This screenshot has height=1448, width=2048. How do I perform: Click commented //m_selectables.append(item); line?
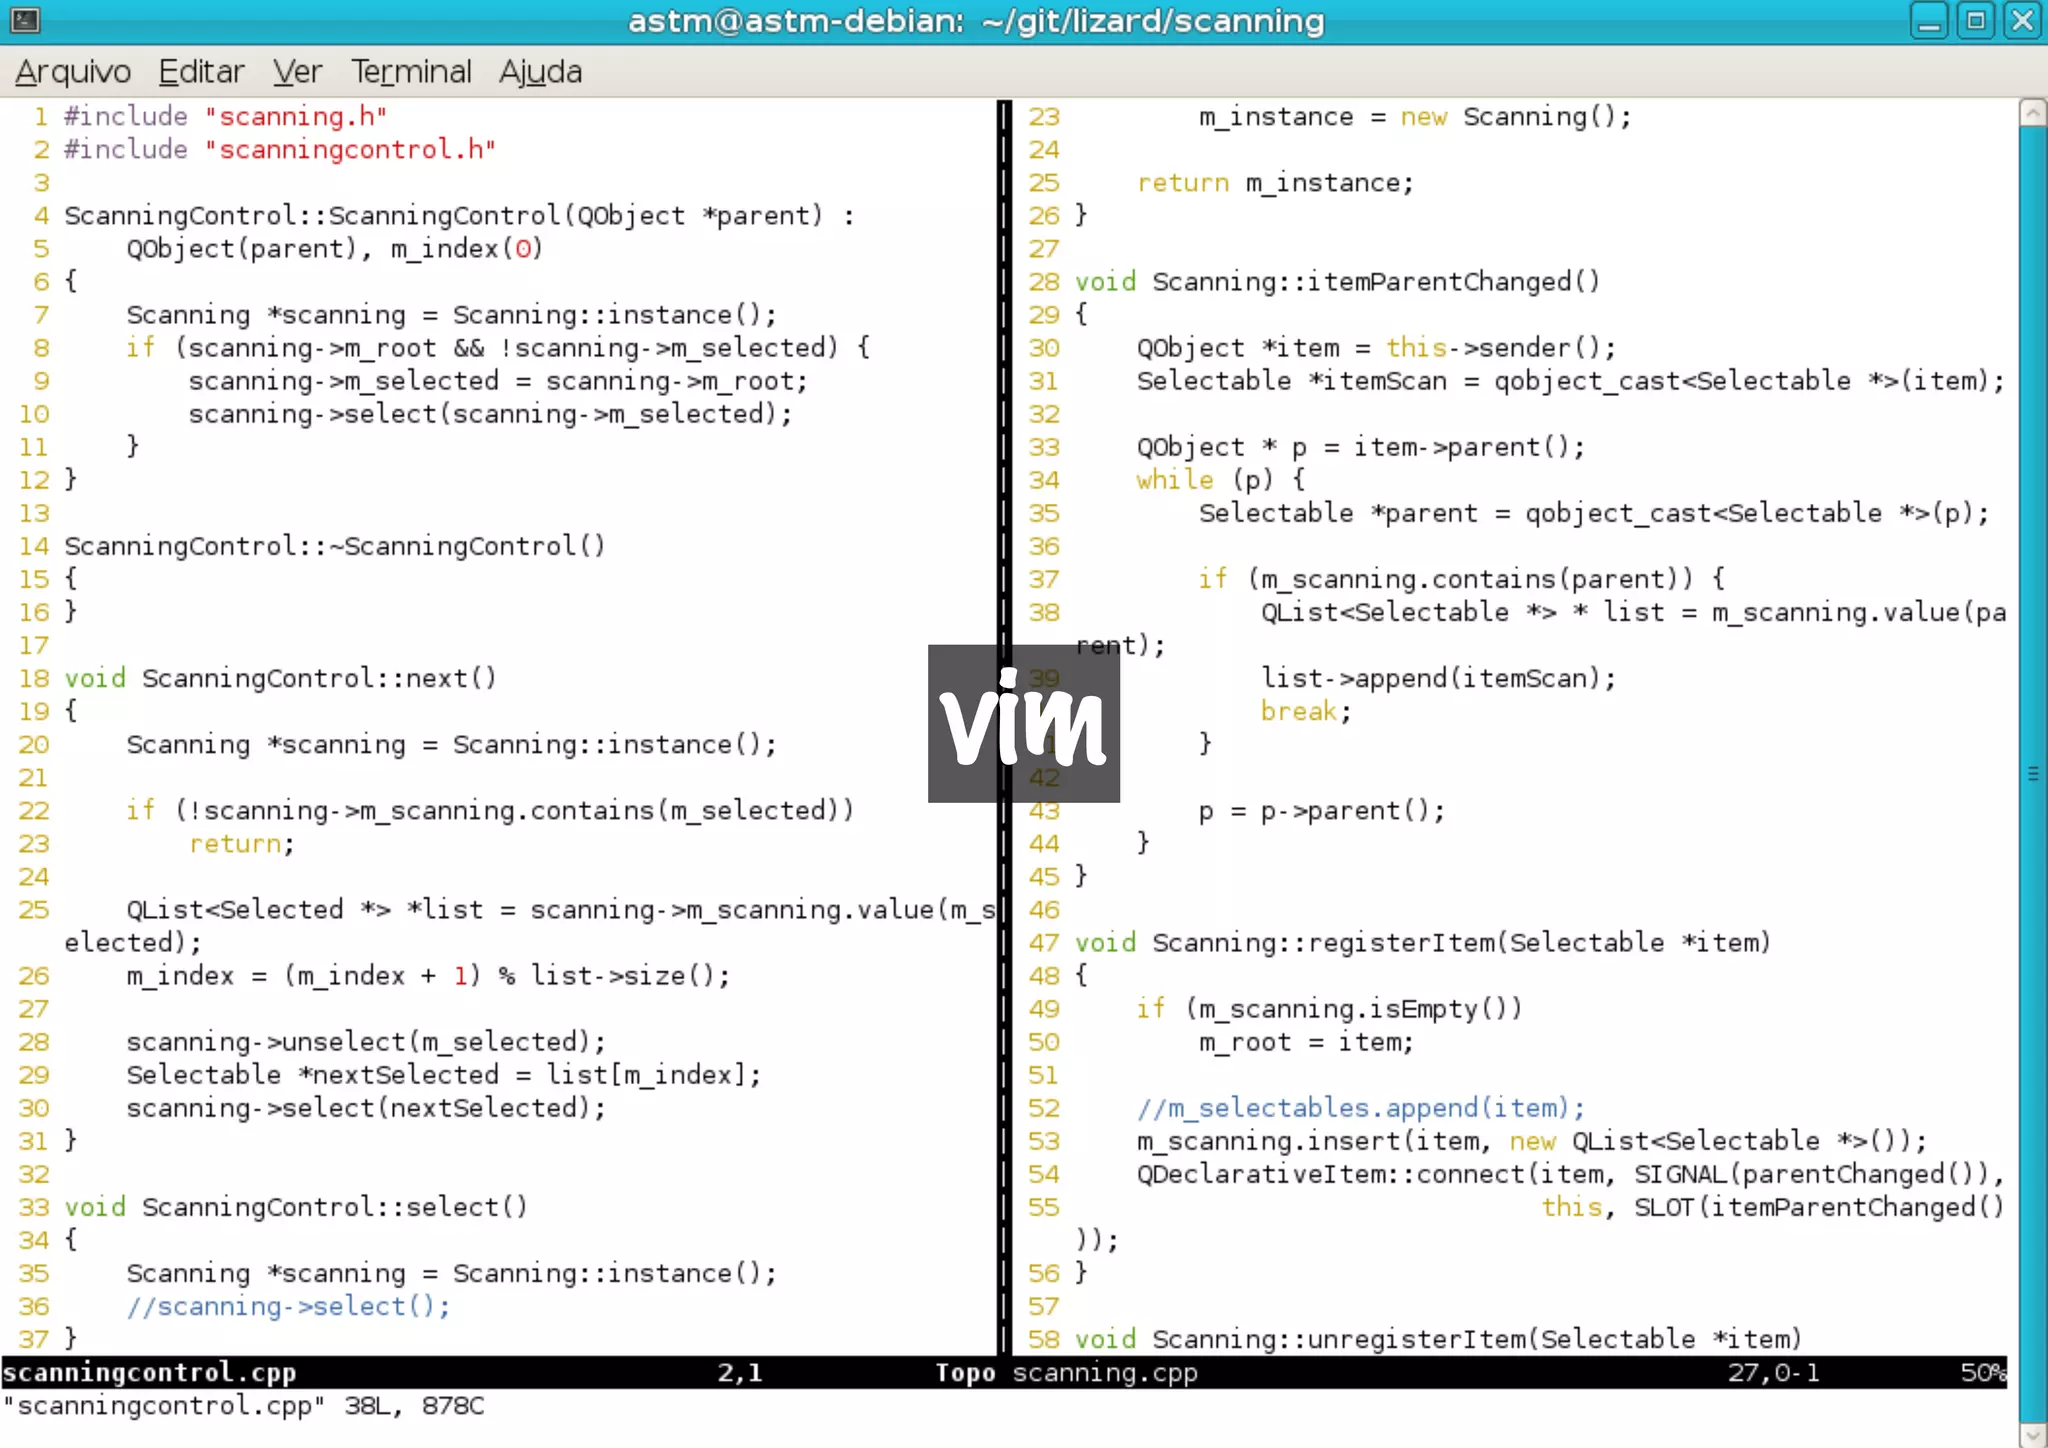pyautogui.click(x=1360, y=1108)
